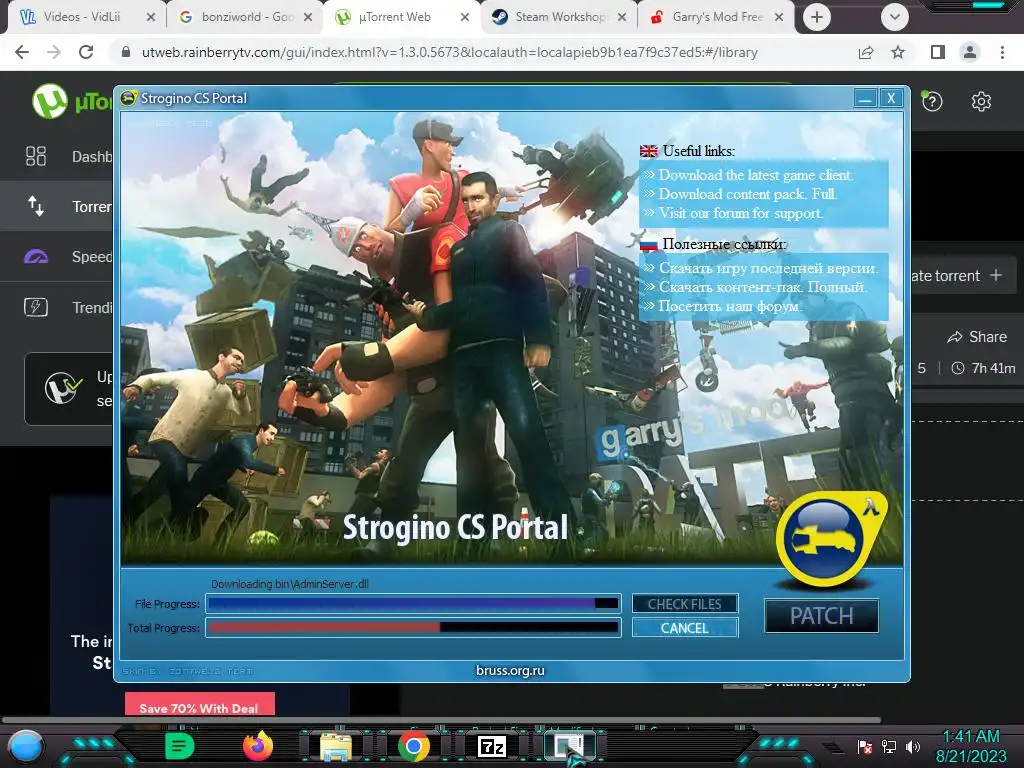The width and height of the screenshot is (1024, 768).
Task: Click the Action Center flag tray icon
Action: pos(865,746)
